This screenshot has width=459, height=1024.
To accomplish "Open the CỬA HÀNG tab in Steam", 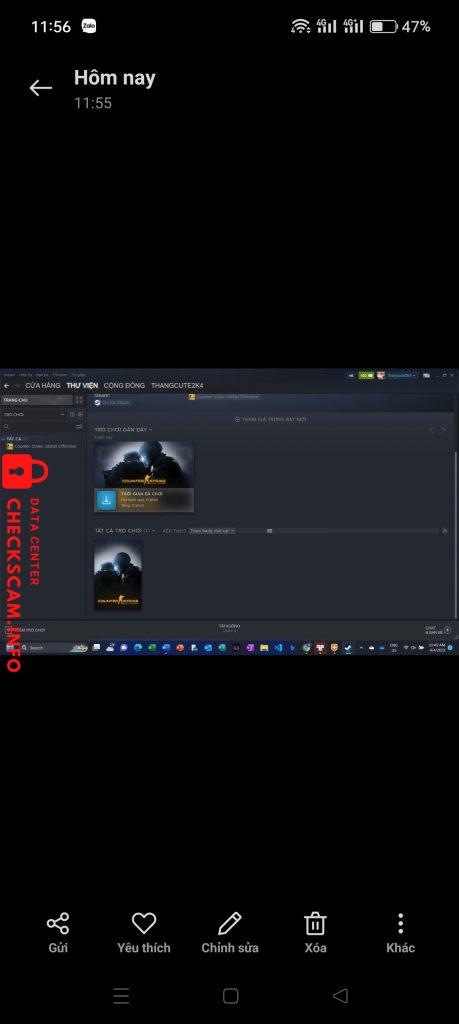I will 42,385.
